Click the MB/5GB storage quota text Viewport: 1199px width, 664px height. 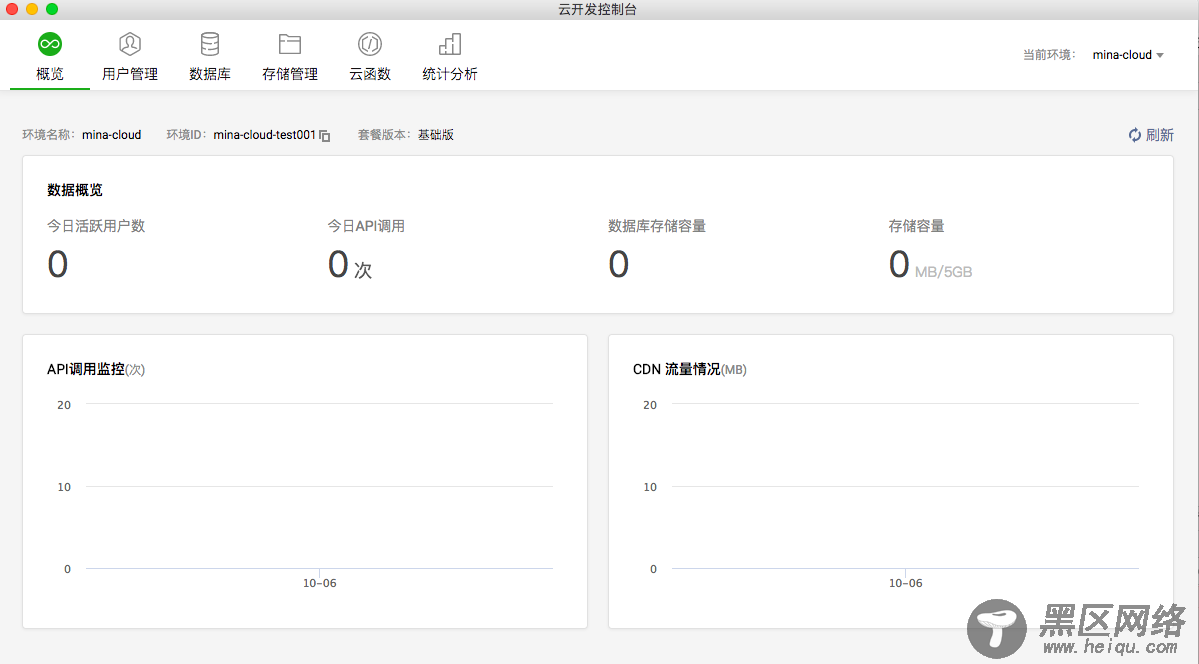[x=944, y=272]
